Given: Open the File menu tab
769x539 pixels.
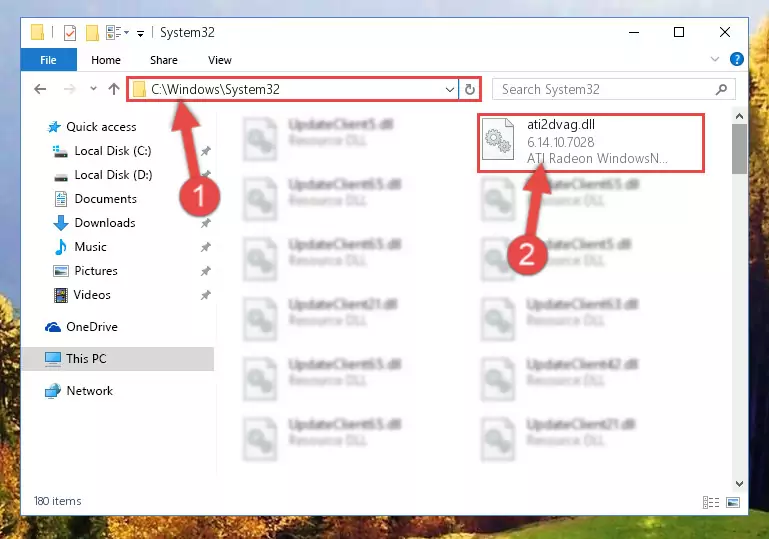Looking at the screenshot, I should (48, 60).
